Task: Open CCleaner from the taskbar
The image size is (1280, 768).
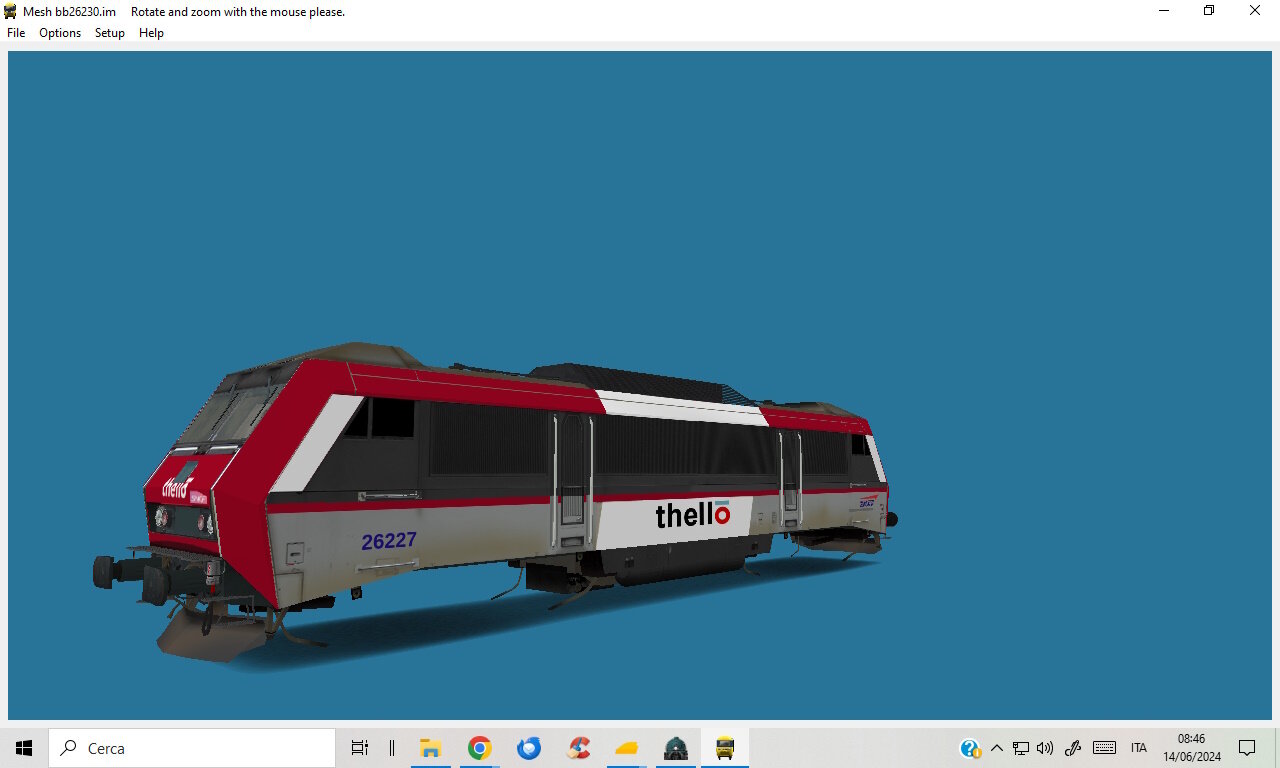Action: pyautogui.click(x=578, y=748)
